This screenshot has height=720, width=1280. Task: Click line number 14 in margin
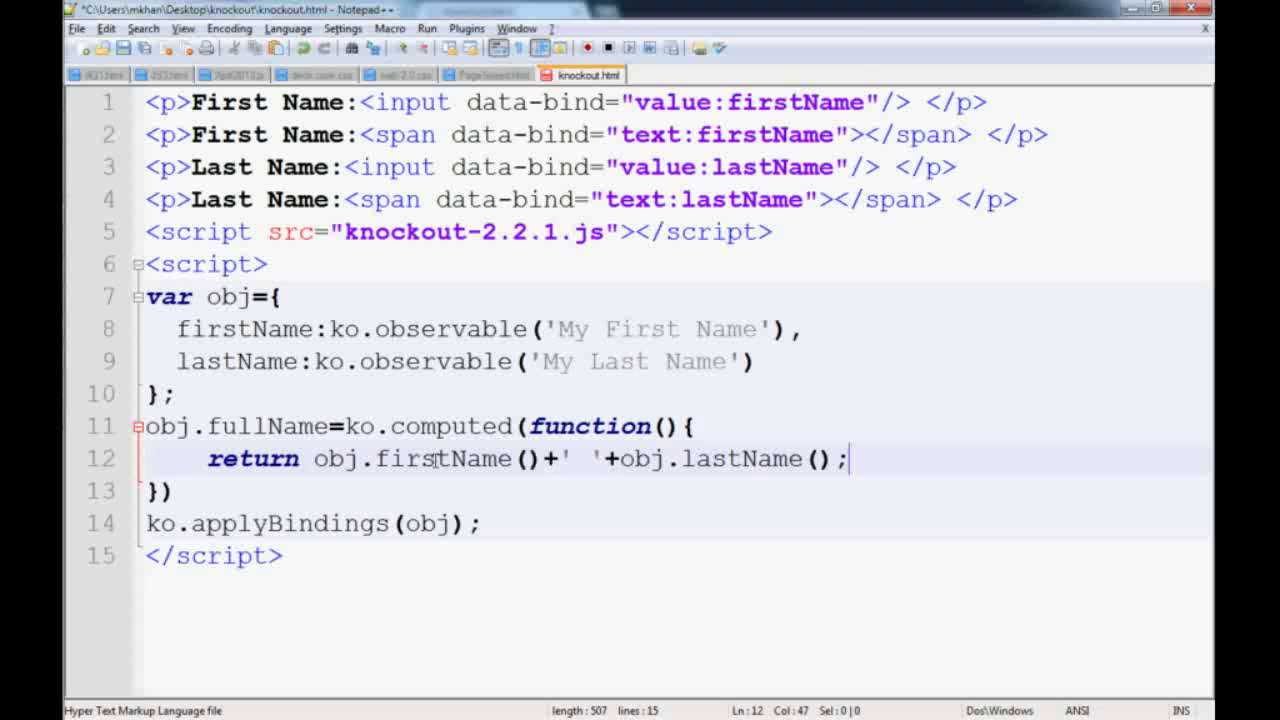[101, 523]
